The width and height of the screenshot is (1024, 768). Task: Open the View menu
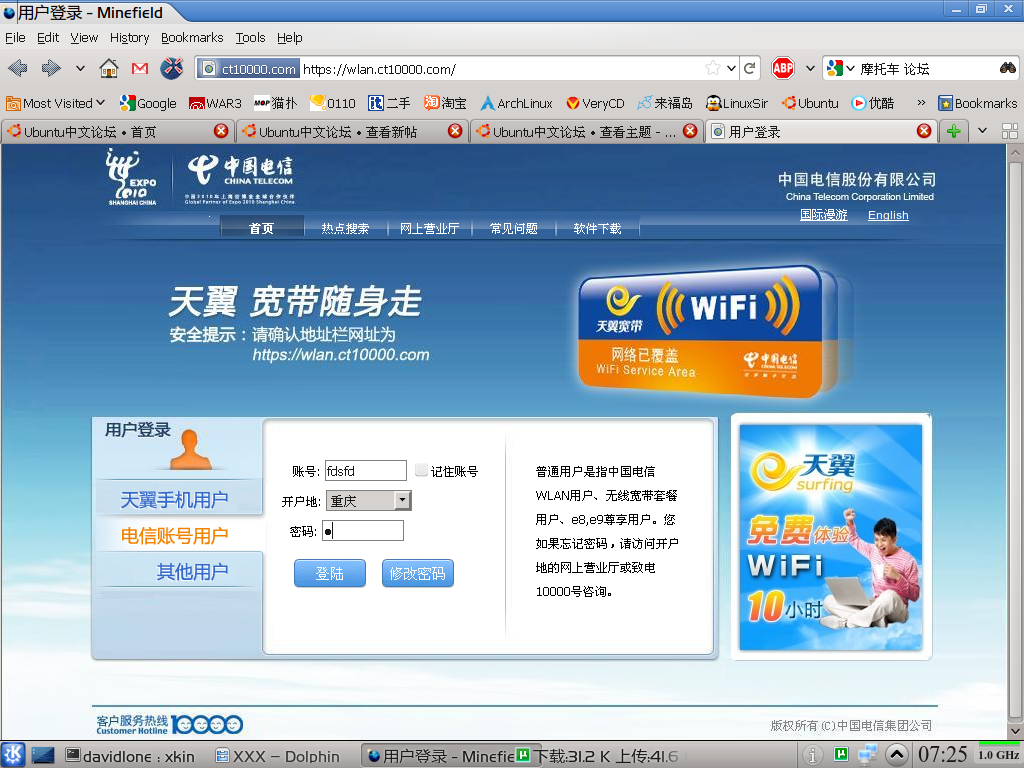coord(84,38)
